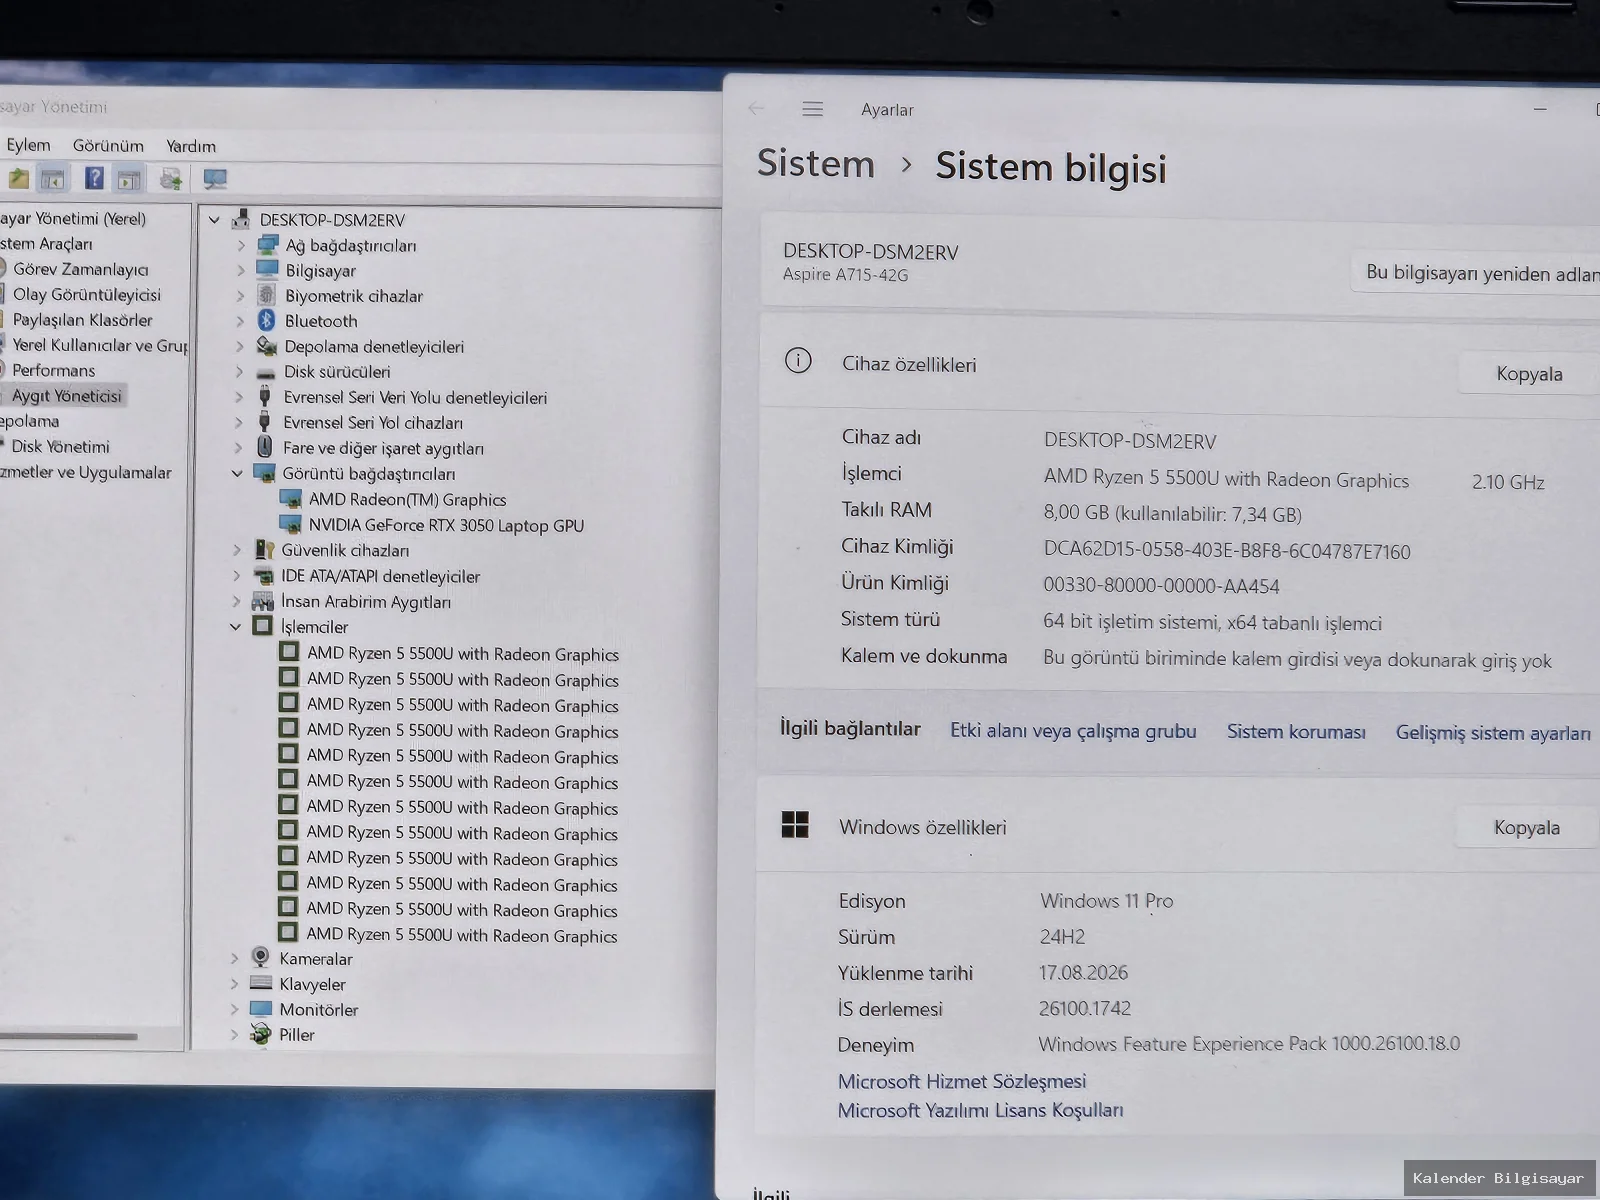Expand the Bilgisayar category
The width and height of the screenshot is (1600, 1200).
pos(241,270)
